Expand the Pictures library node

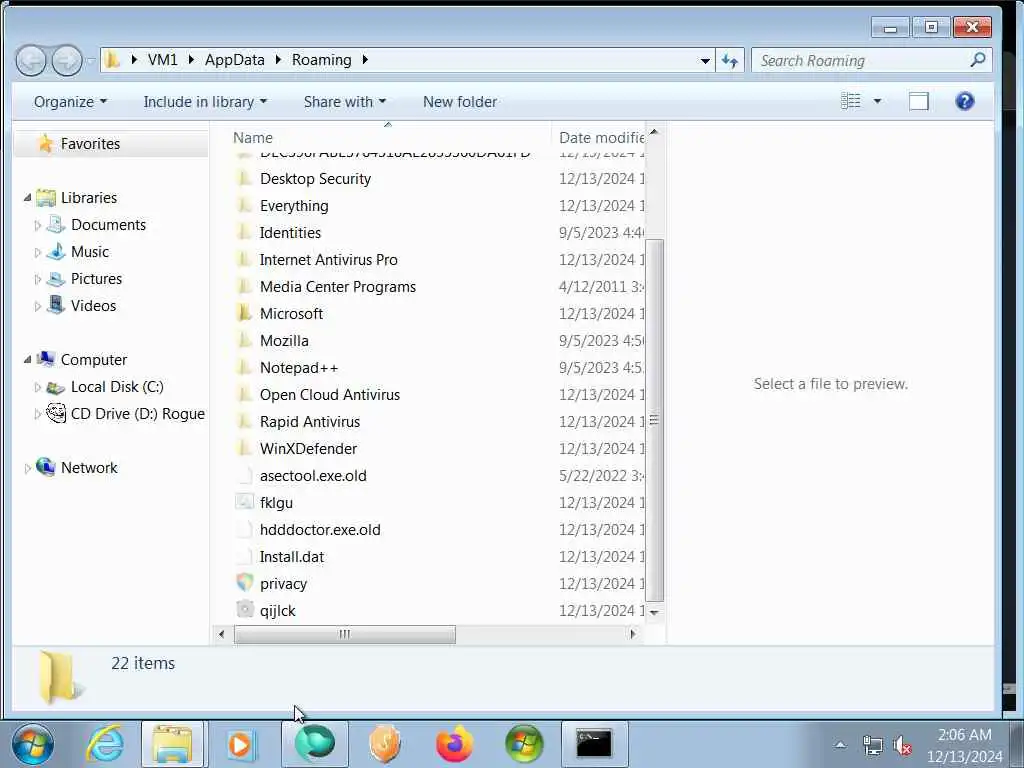click(x=38, y=280)
